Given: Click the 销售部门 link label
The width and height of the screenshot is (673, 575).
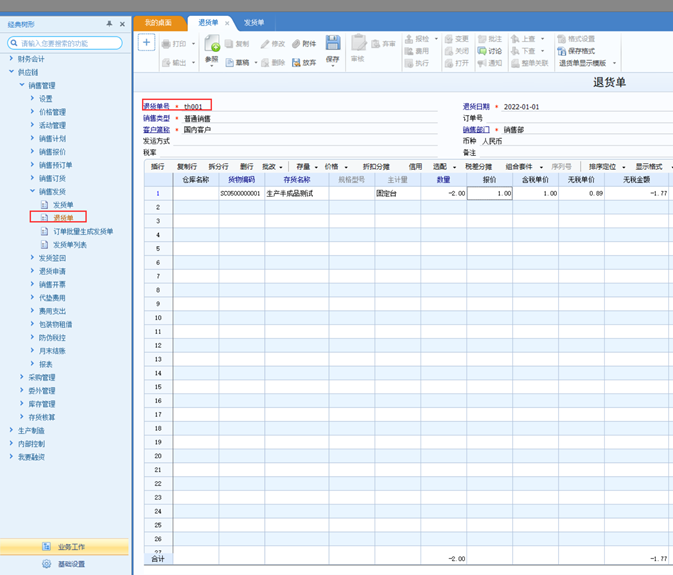Looking at the screenshot, I should coord(476,130).
